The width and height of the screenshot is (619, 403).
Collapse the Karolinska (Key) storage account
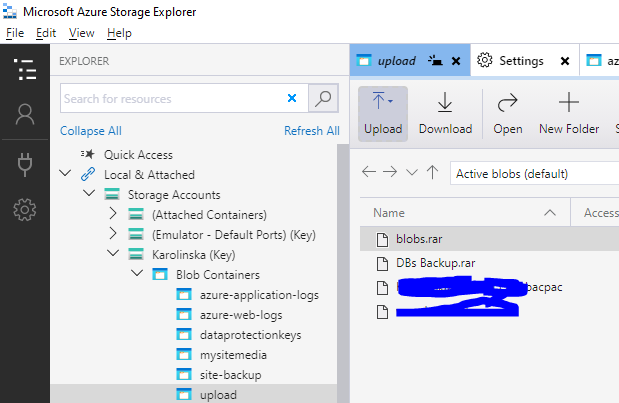[x=113, y=254]
